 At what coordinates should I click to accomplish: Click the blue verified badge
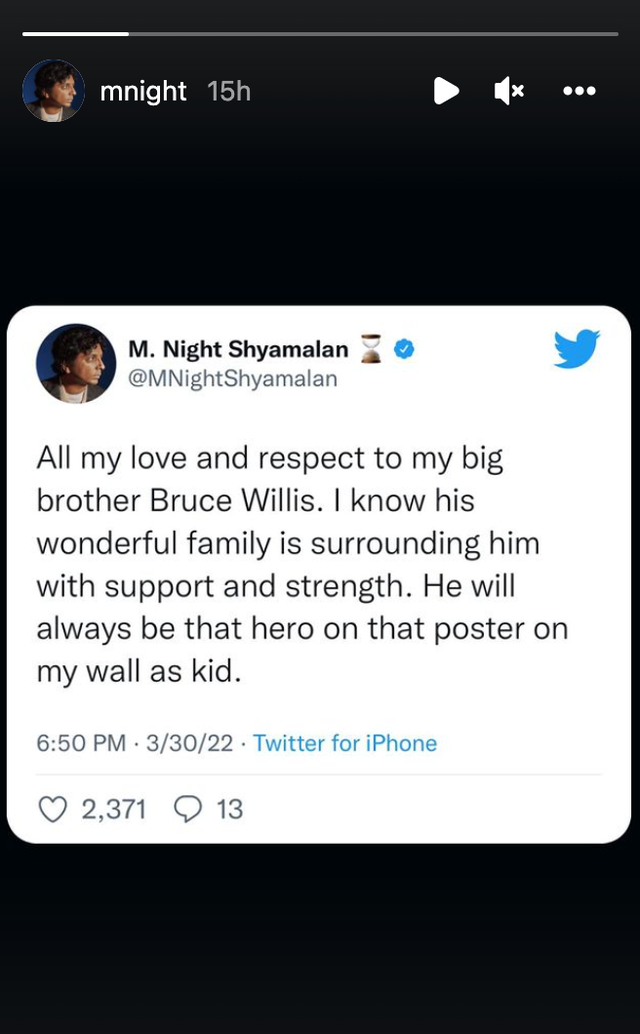click(405, 349)
